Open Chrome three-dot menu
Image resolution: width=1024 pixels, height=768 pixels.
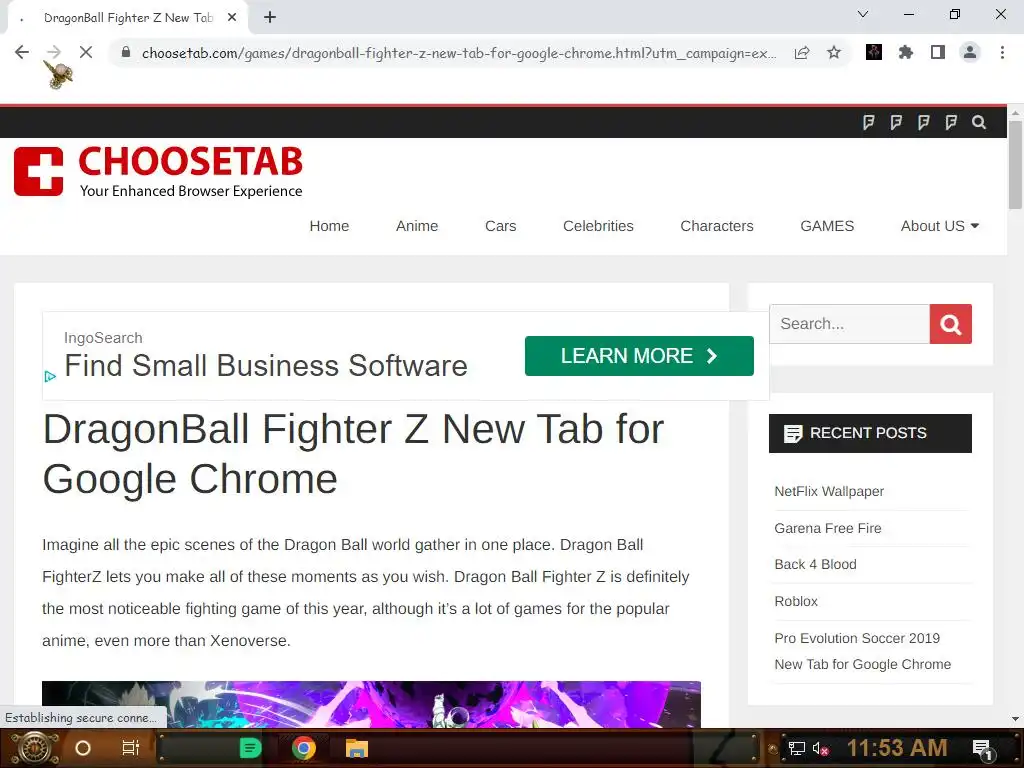[1002, 52]
